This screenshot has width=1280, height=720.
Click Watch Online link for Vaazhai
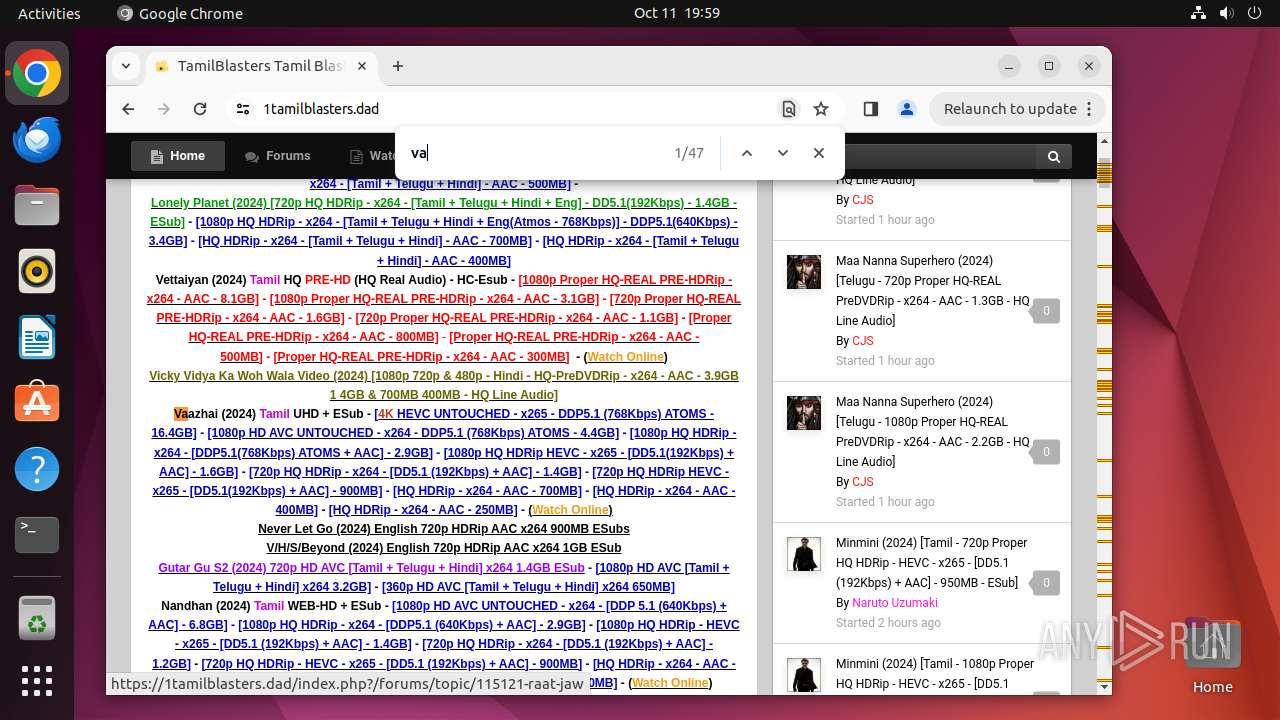pyautogui.click(x=570, y=510)
